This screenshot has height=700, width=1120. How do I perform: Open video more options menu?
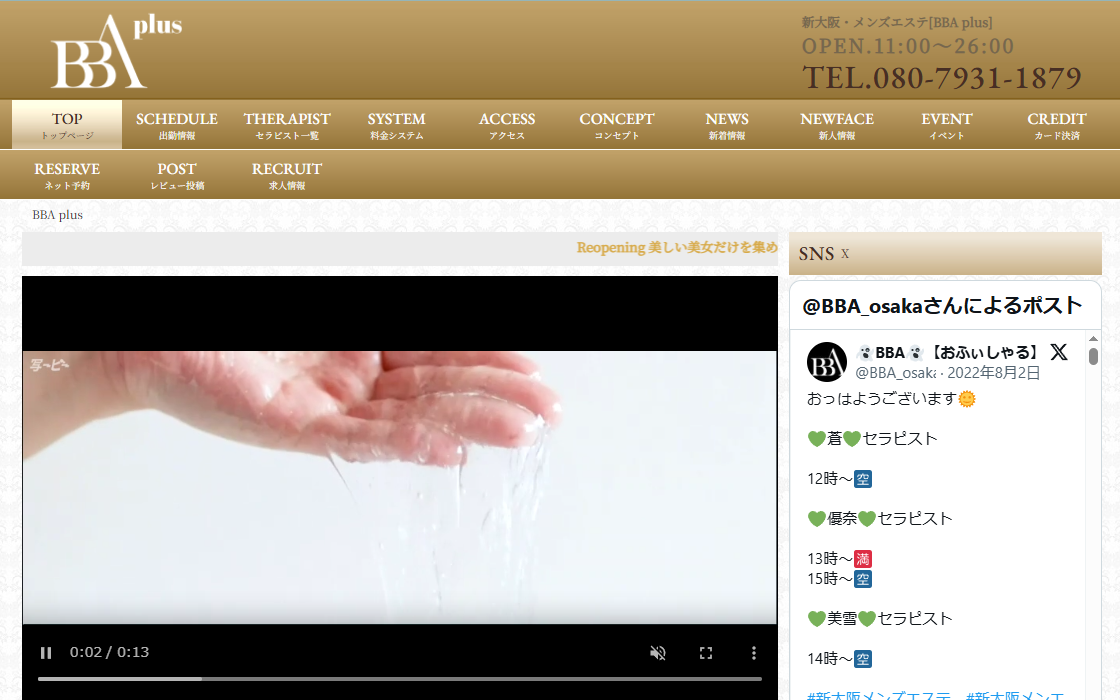(754, 652)
